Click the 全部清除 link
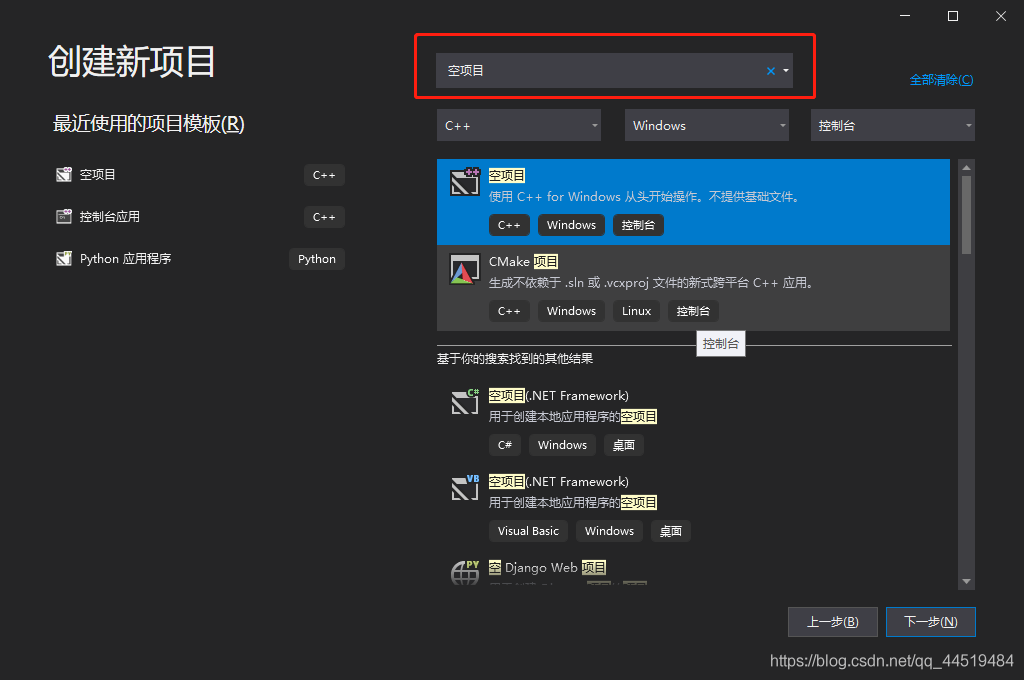This screenshot has height=680, width=1024. (941, 80)
